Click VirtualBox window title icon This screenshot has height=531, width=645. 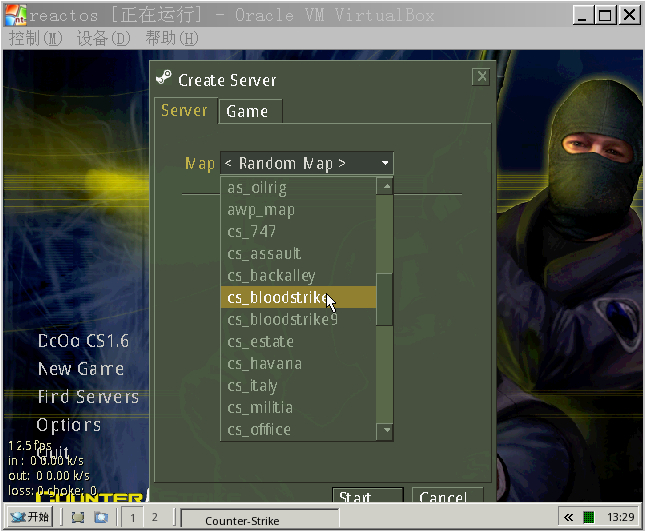[x=16, y=15]
